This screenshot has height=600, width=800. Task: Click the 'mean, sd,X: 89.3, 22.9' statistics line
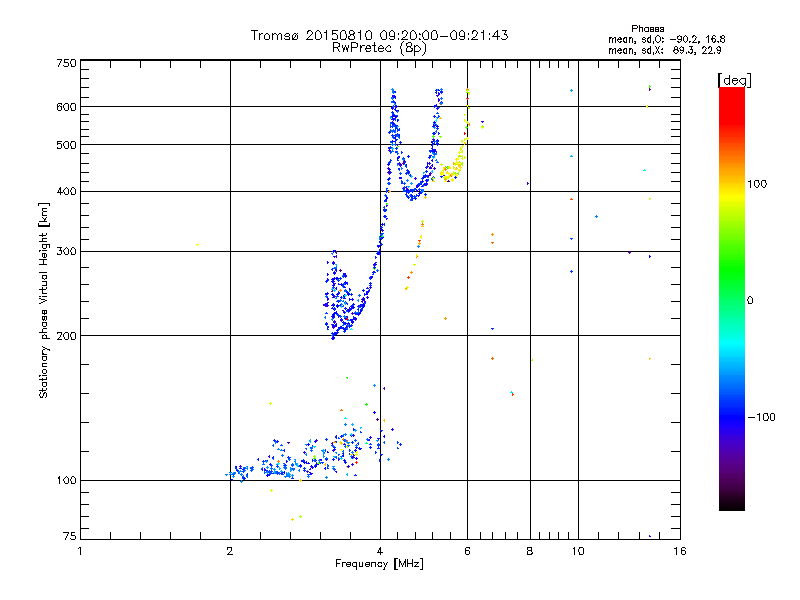coord(664,50)
